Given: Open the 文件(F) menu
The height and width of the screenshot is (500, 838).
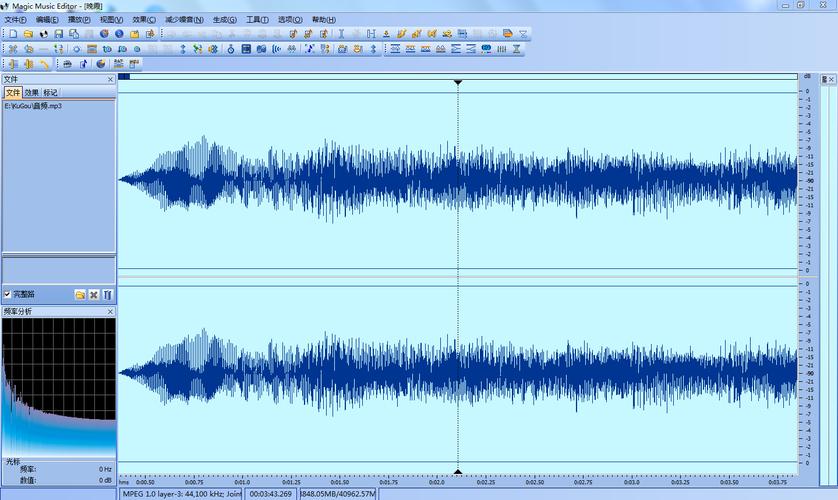Looking at the screenshot, I should click(15, 20).
